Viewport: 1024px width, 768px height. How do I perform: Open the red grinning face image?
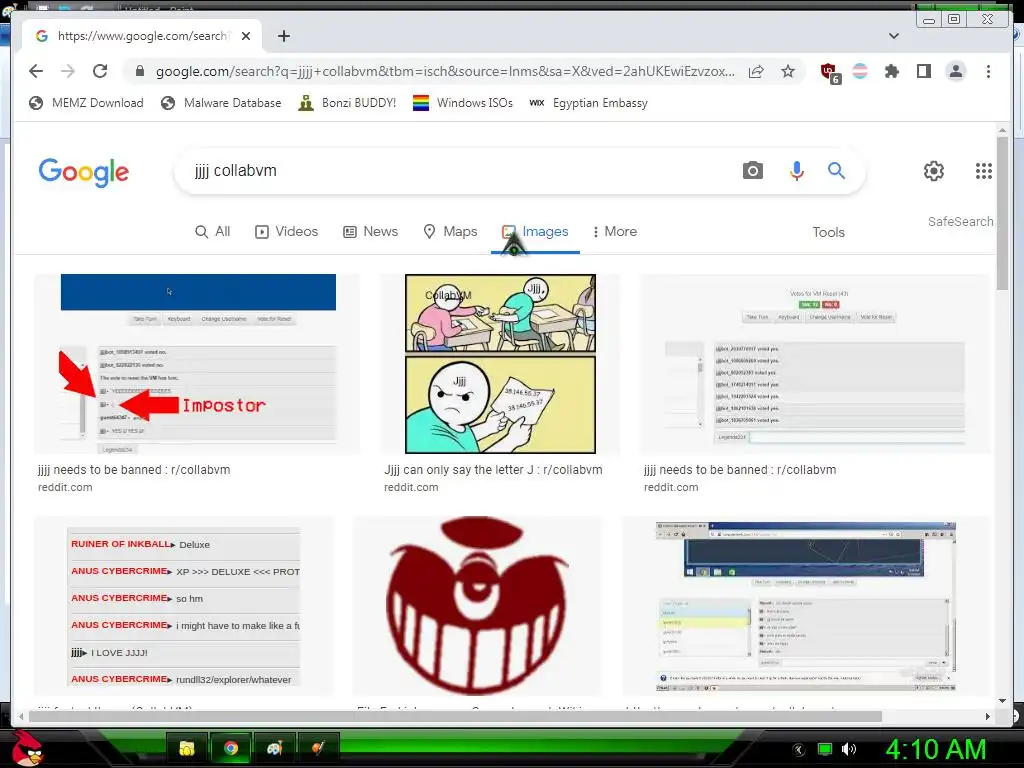477,606
